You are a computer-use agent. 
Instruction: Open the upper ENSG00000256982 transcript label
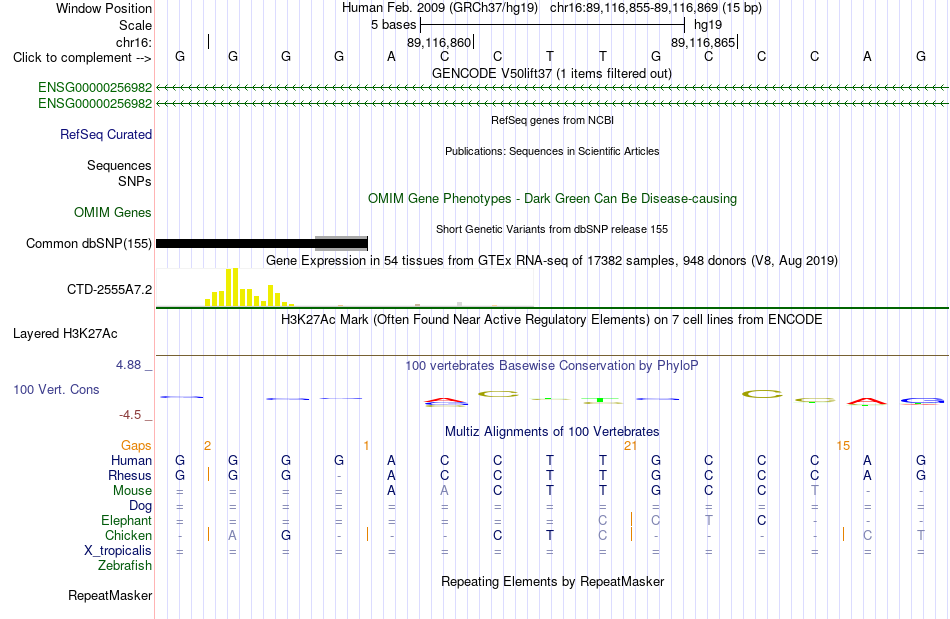click(95, 87)
